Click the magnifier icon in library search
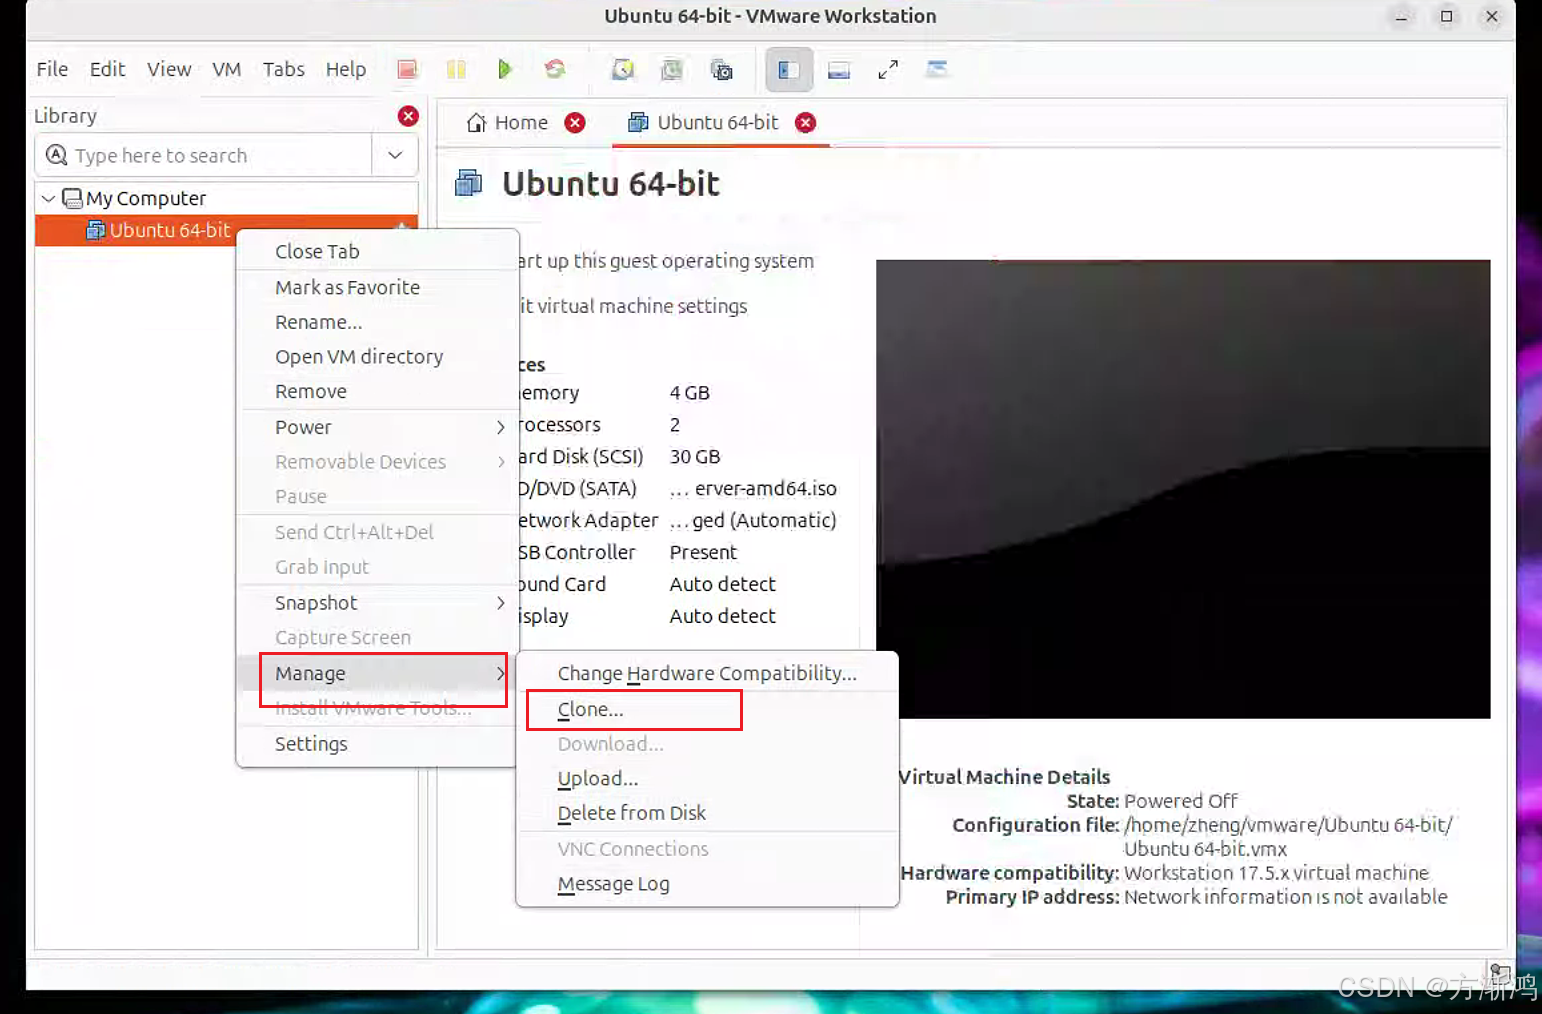This screenshot has width=1542, height=1014. tap(57, 155)
